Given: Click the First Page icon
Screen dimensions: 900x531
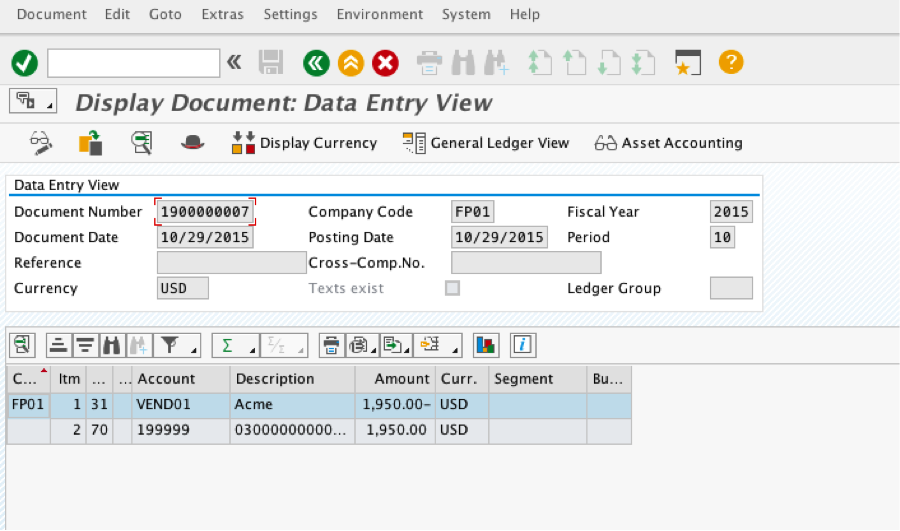Looking at the screenshot, I should pos(540,63).
